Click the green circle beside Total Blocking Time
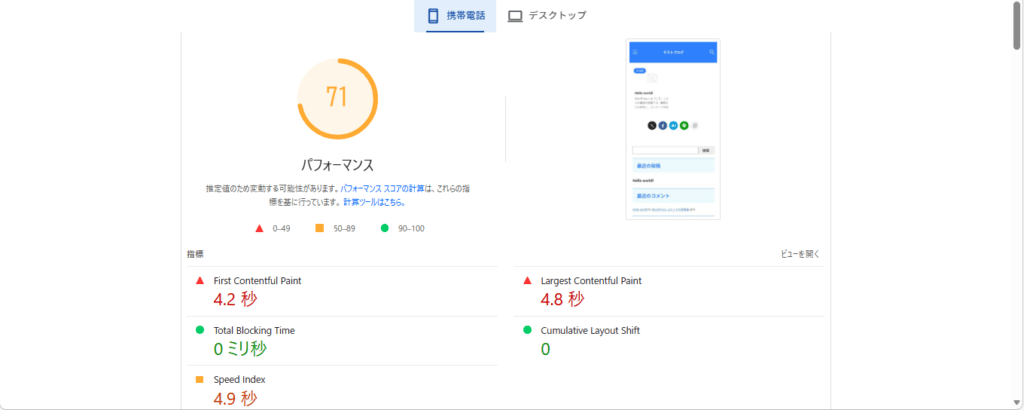1024x410 pixels. (200, 330)
